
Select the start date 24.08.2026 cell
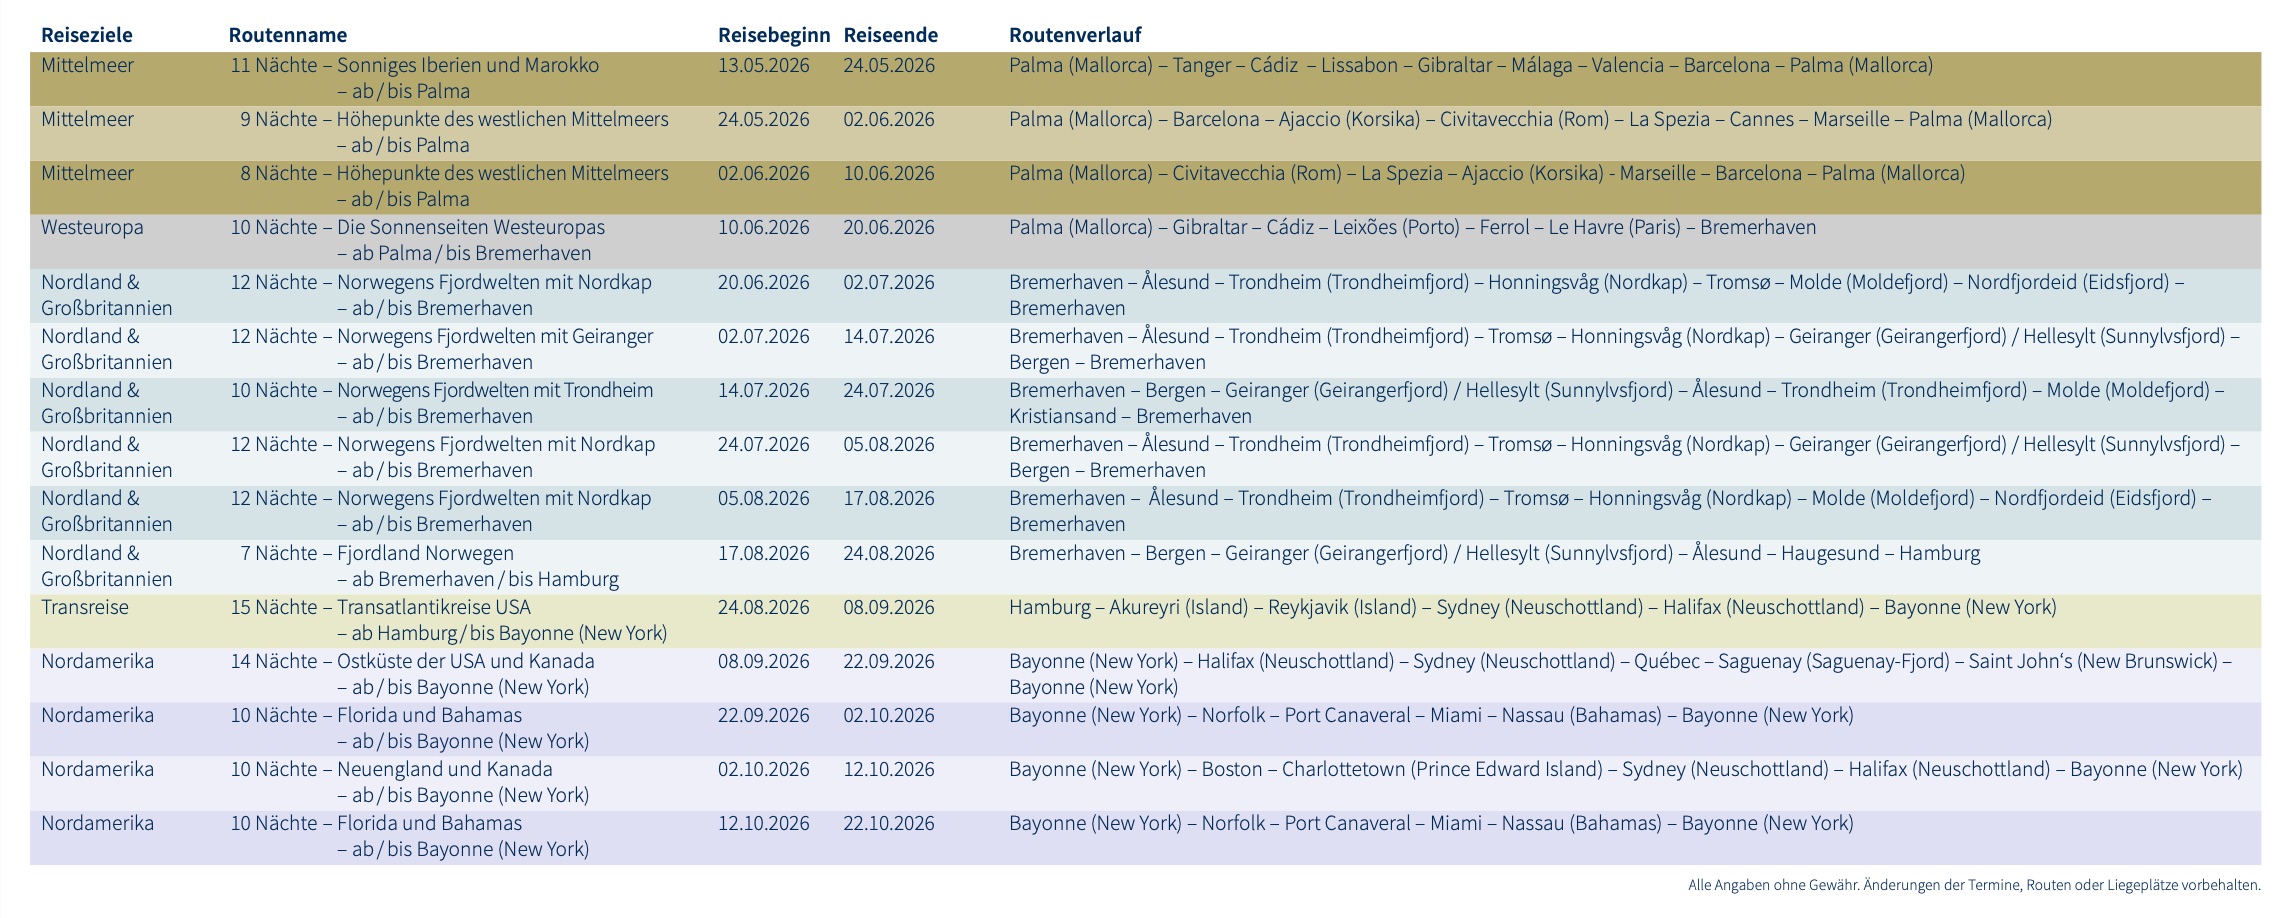click(x=763, y=608)
